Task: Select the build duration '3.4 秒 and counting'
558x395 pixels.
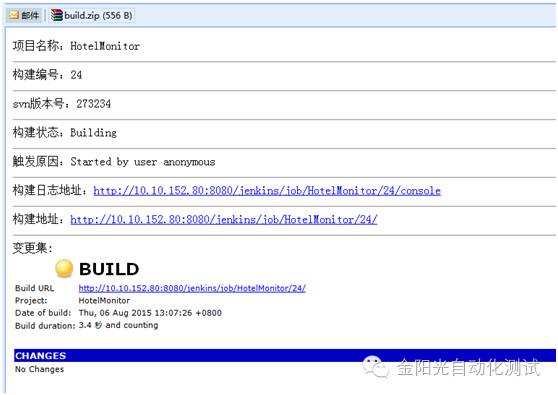Action: point(119,325)
